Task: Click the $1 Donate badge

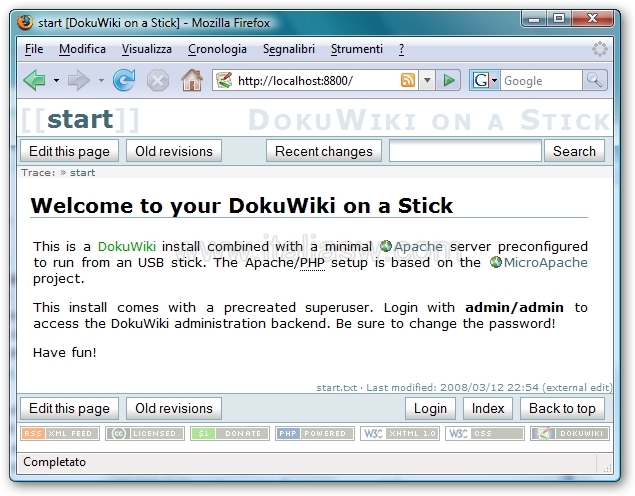Action: point(230,433)
